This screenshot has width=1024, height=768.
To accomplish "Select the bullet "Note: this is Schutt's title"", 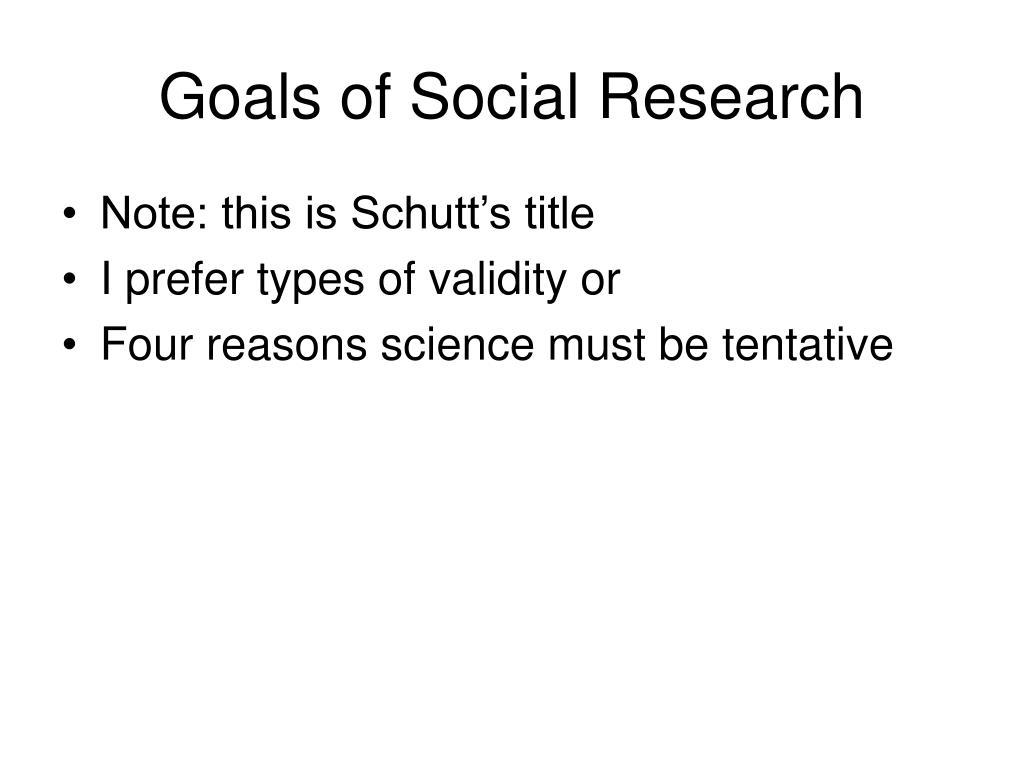I will tap(347, 214).
